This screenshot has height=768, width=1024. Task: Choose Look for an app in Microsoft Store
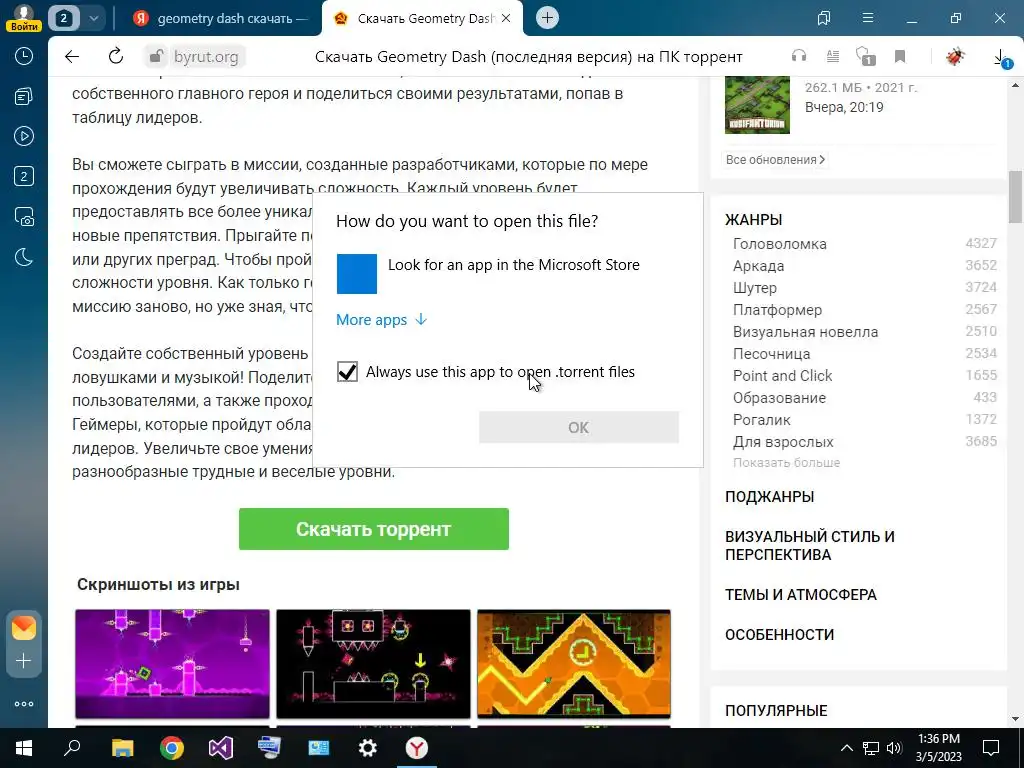coord(488,274)
